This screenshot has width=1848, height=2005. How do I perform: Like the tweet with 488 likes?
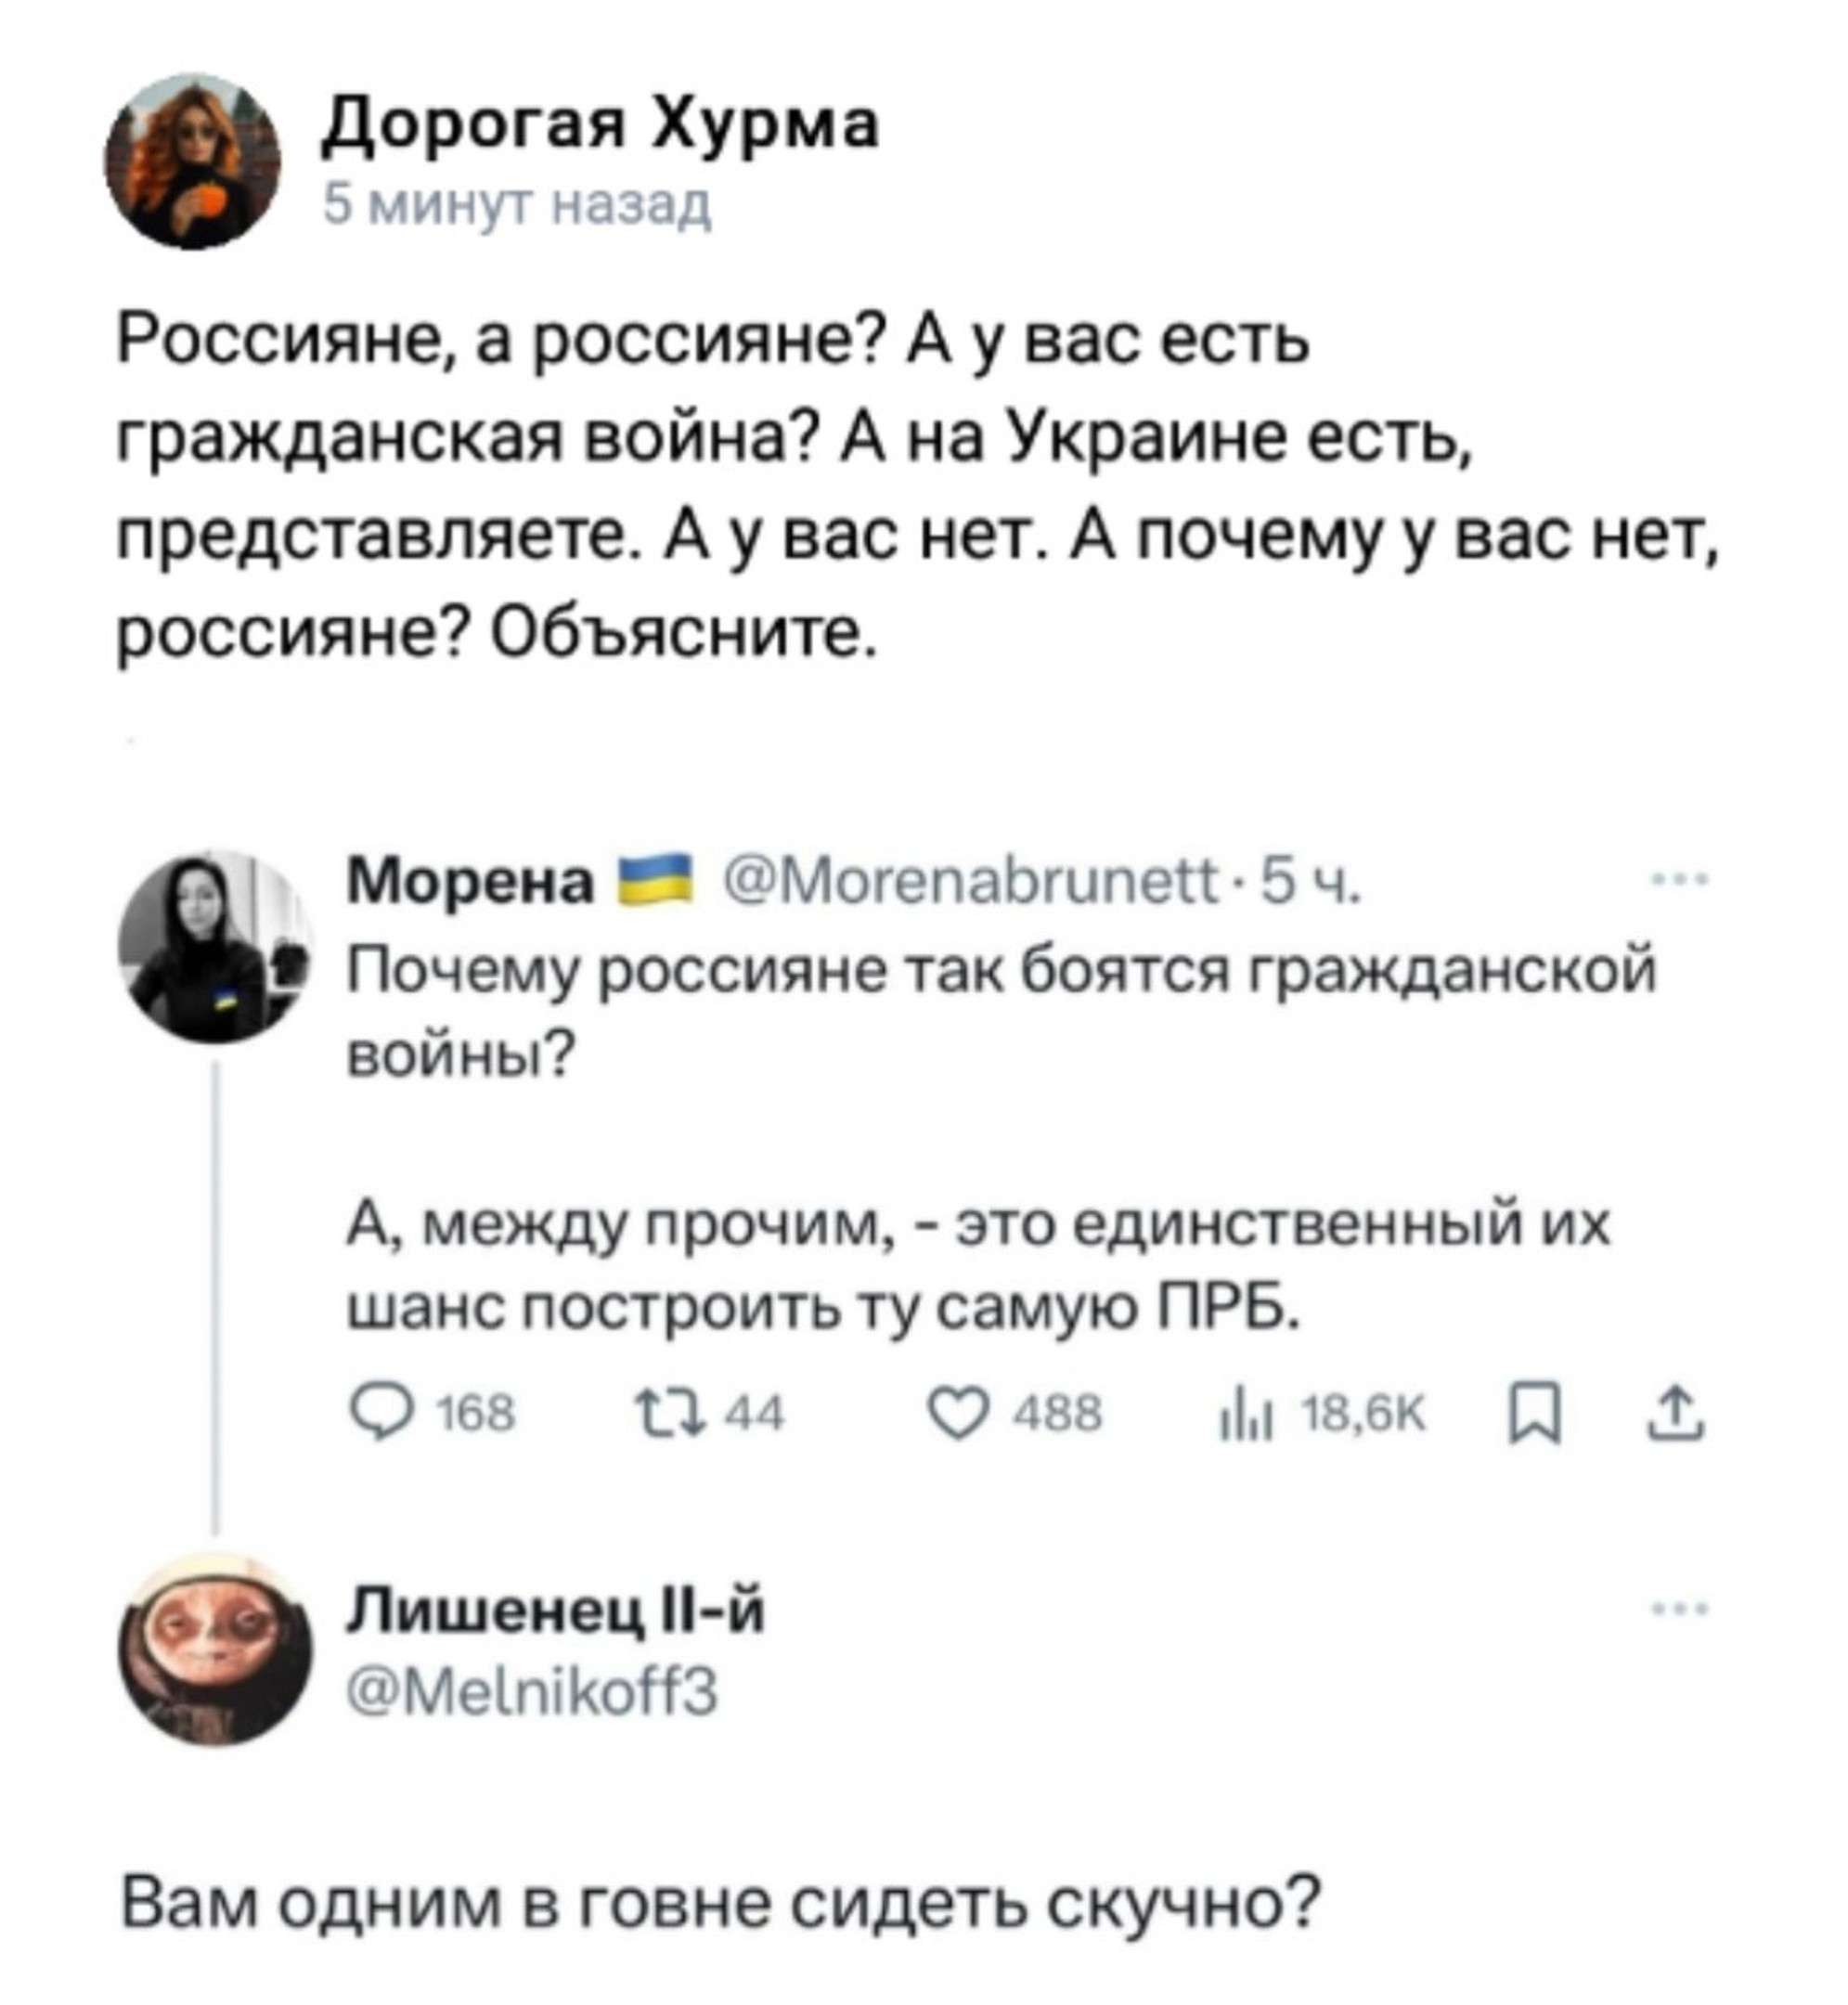[x=955, y=1414]
